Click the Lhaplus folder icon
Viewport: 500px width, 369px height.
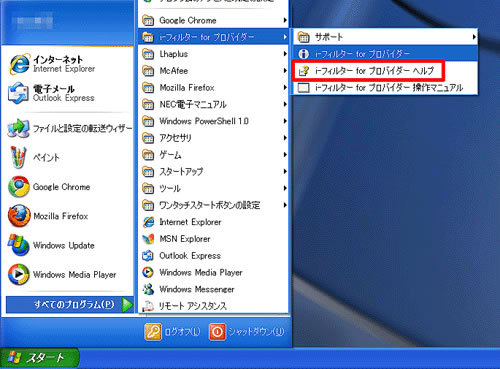click(x=148, y=54)
